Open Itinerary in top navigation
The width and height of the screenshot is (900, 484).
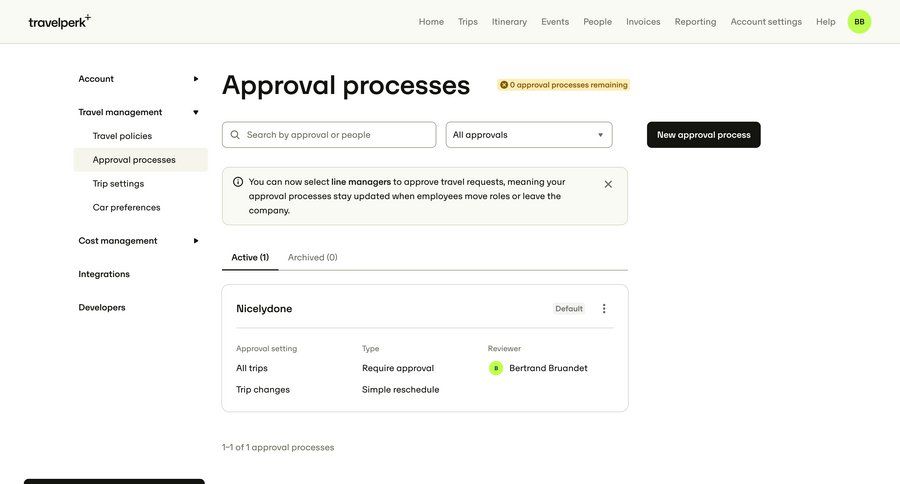[509, 22]
